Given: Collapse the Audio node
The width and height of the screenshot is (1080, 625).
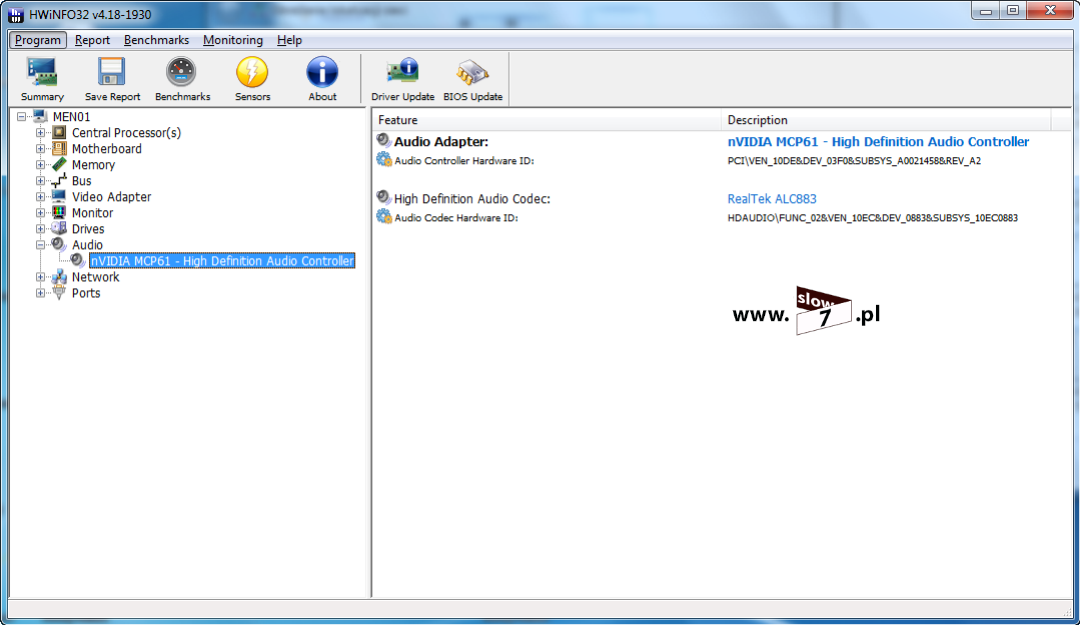Looking at the screenshot, I should point(40,245).
